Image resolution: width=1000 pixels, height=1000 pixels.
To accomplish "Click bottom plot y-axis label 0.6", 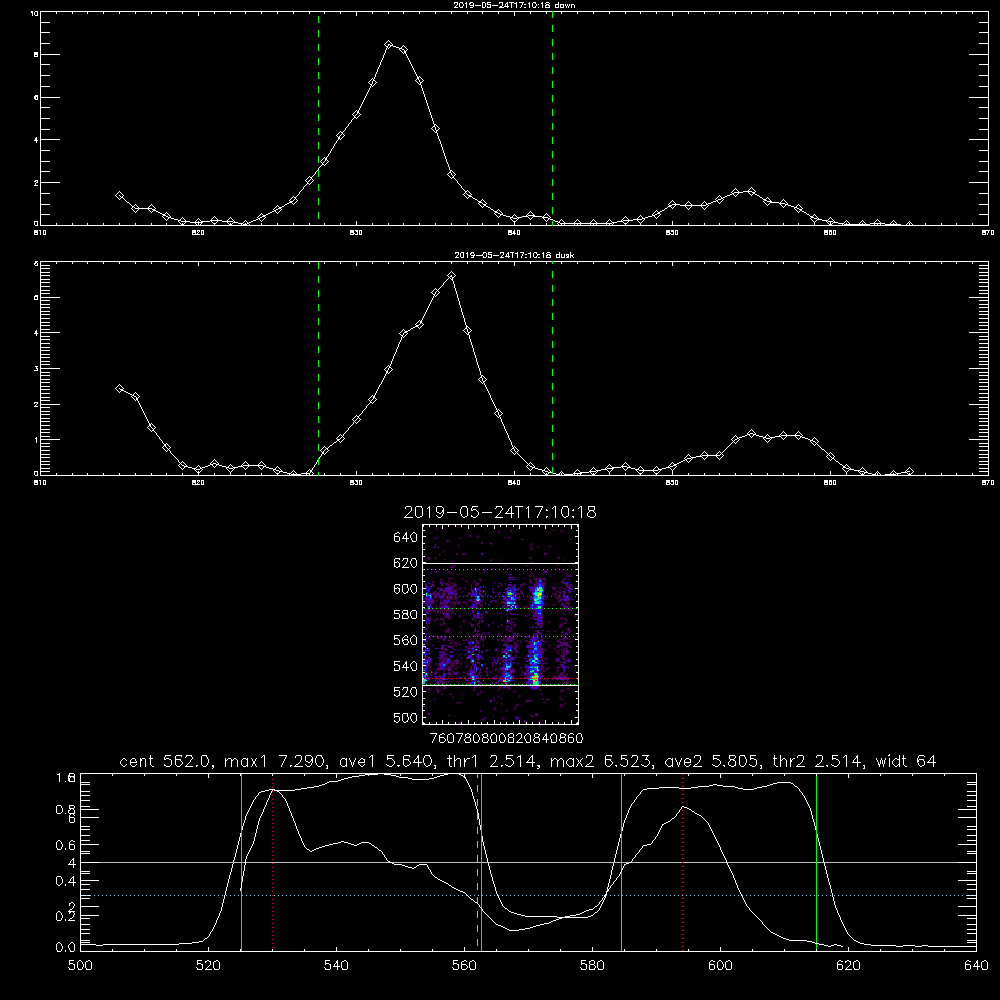I will click(x=65, y=845).
